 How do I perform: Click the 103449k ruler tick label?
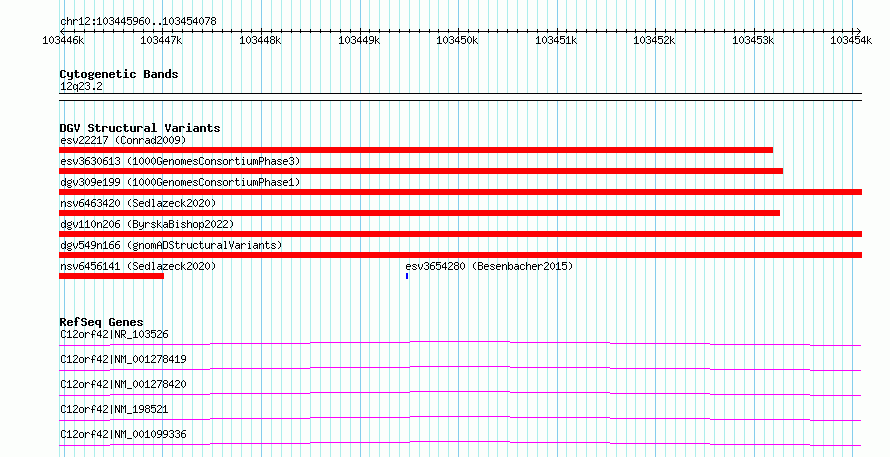click(x=359, y=40)
